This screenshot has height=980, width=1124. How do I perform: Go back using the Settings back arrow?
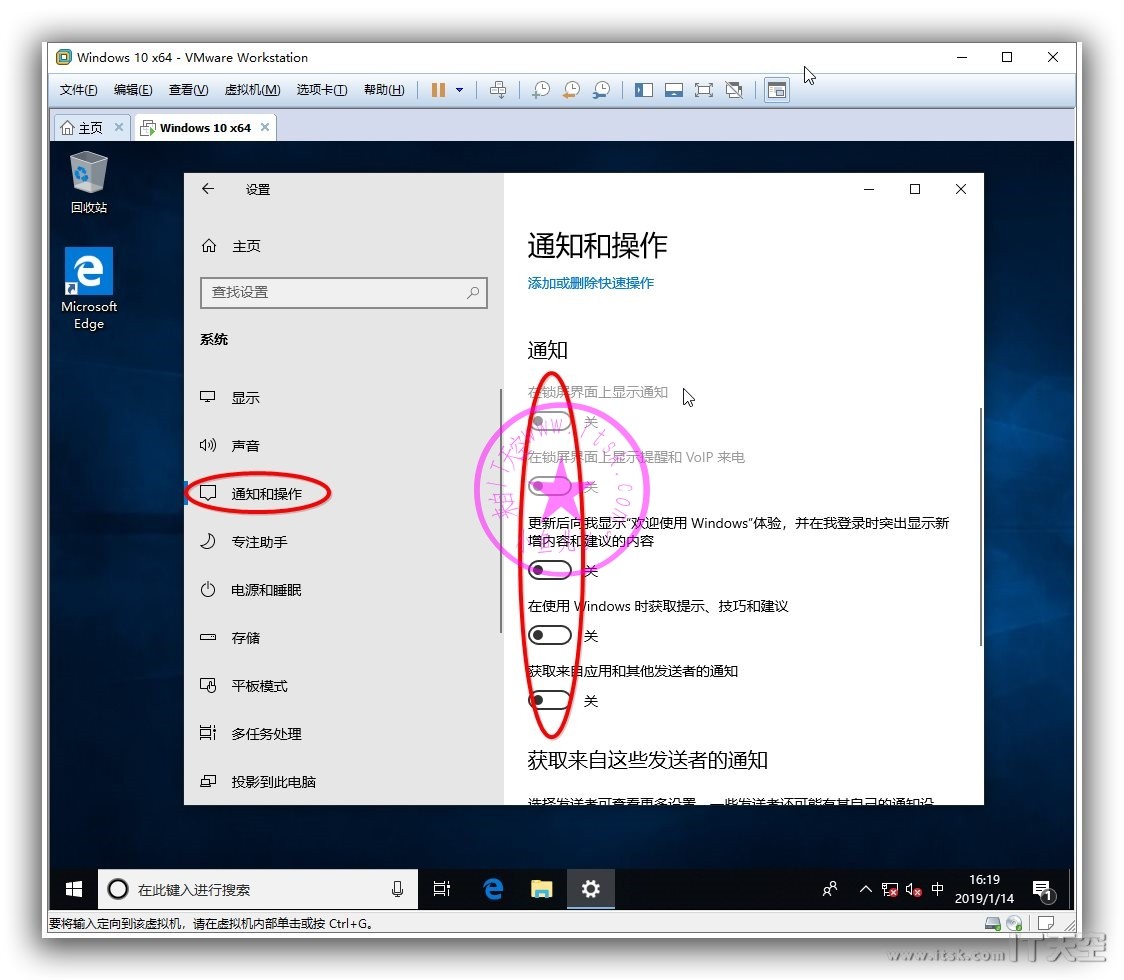(208, 189)
